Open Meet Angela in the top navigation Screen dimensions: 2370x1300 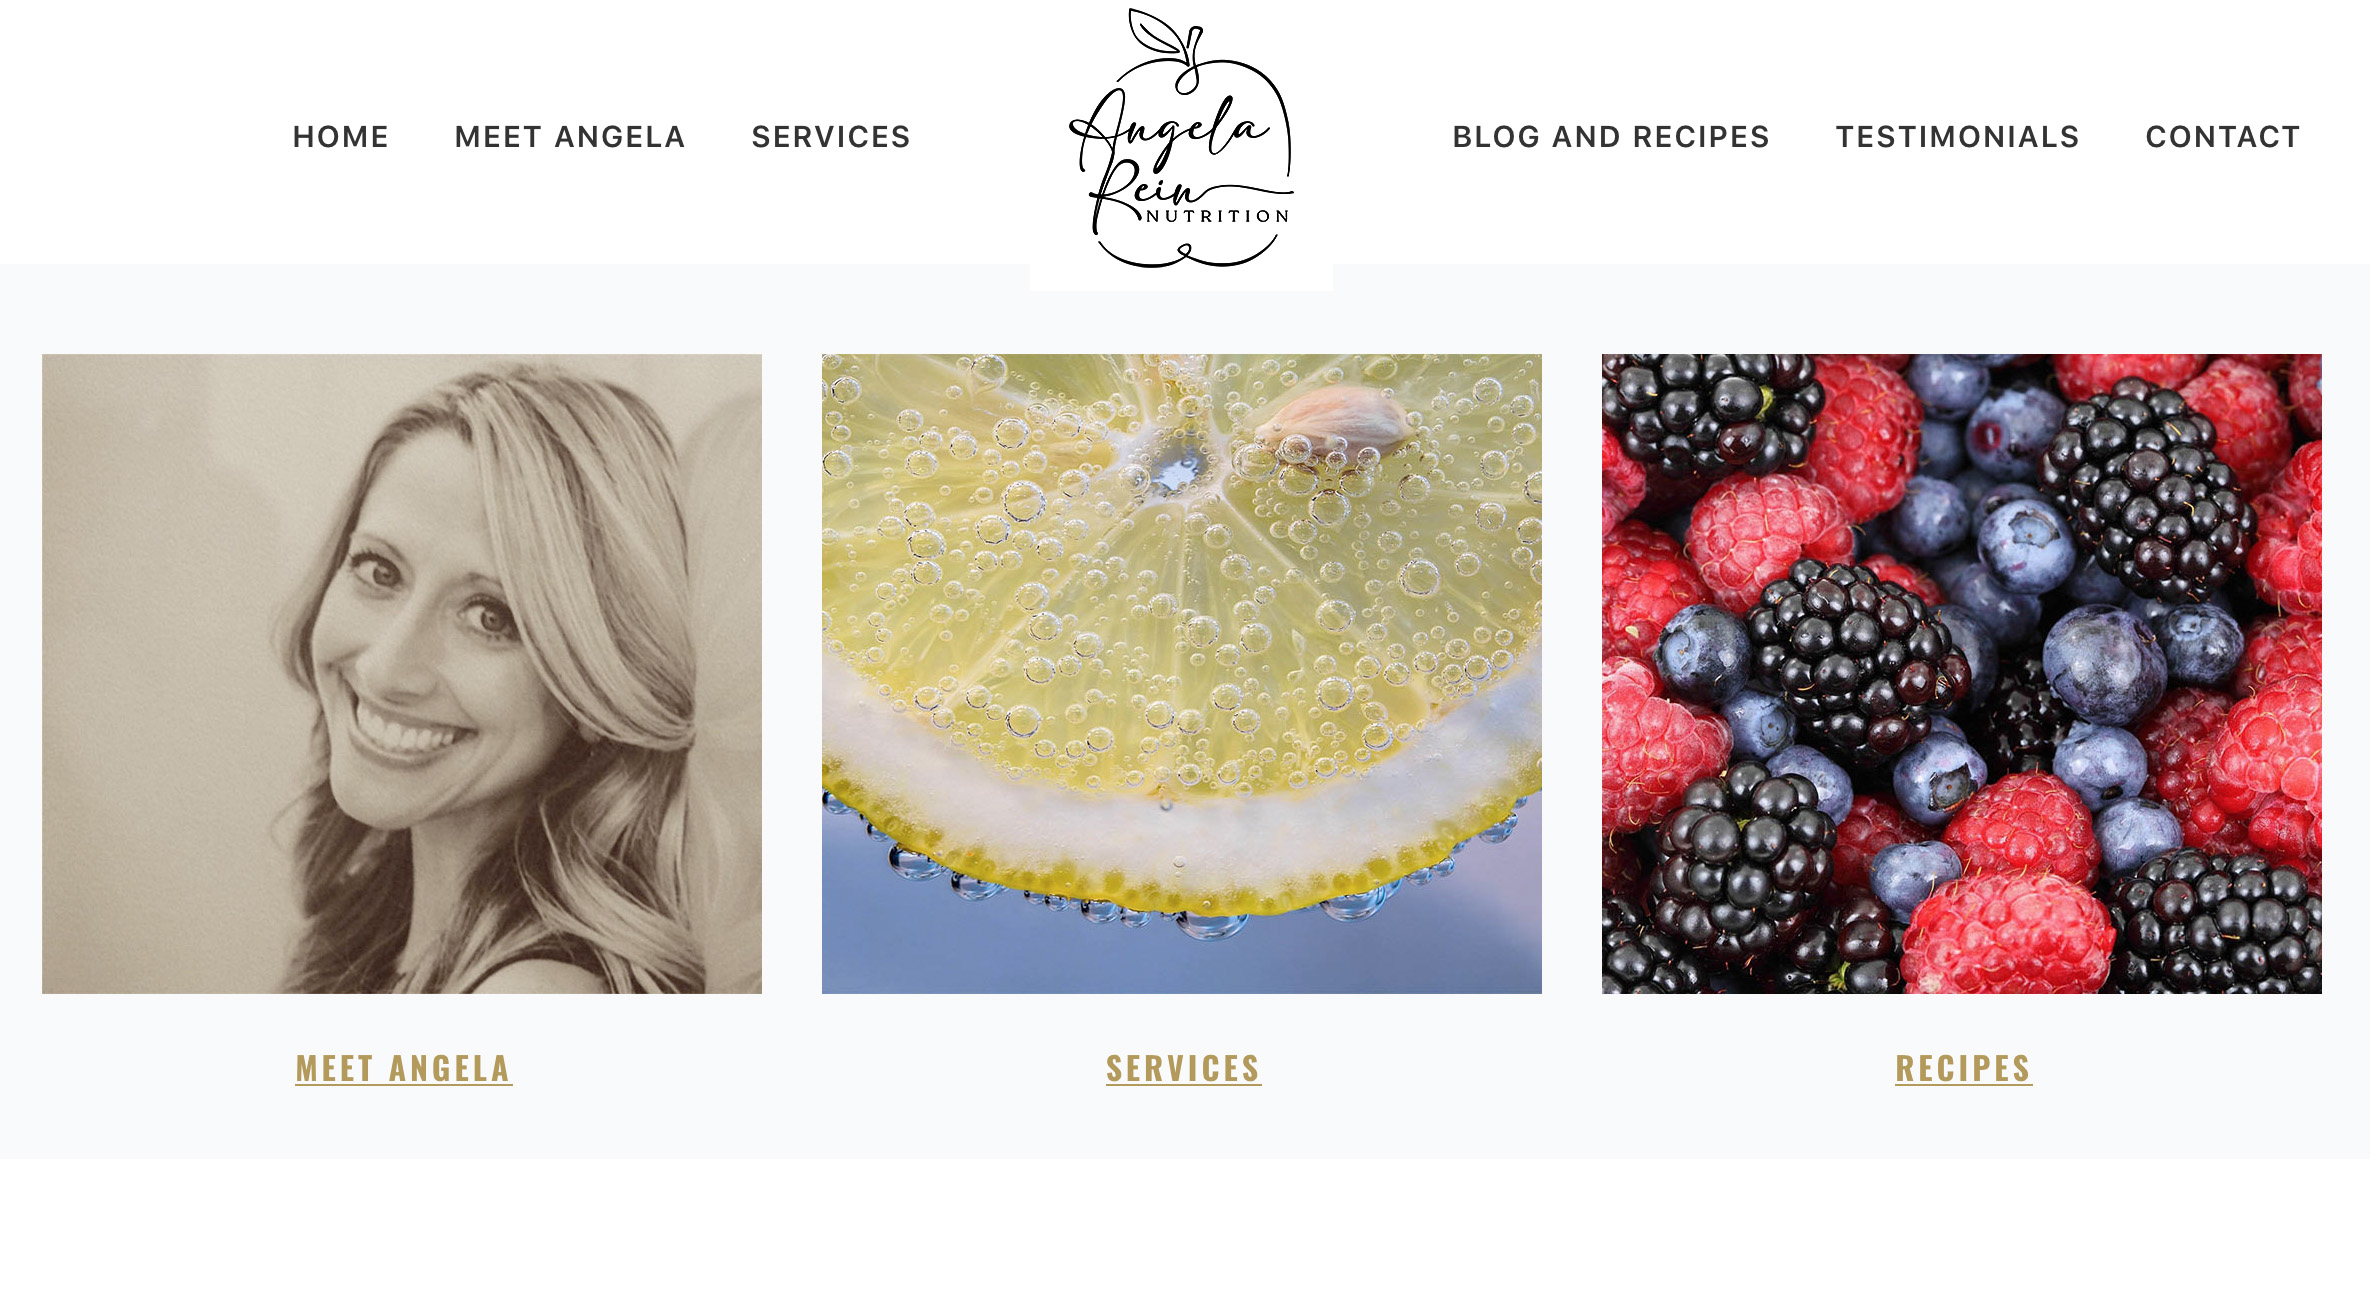click(570, 137)
